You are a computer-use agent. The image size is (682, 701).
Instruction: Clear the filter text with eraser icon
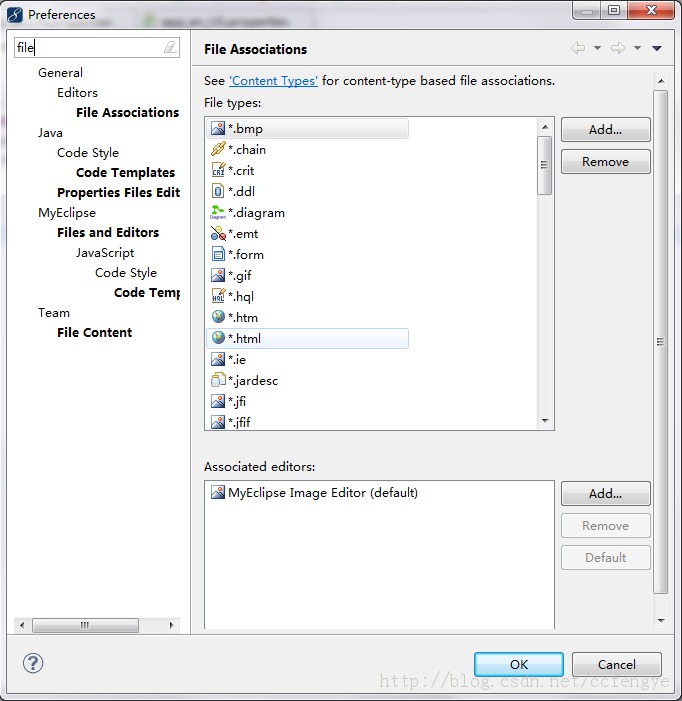point(170,48)
